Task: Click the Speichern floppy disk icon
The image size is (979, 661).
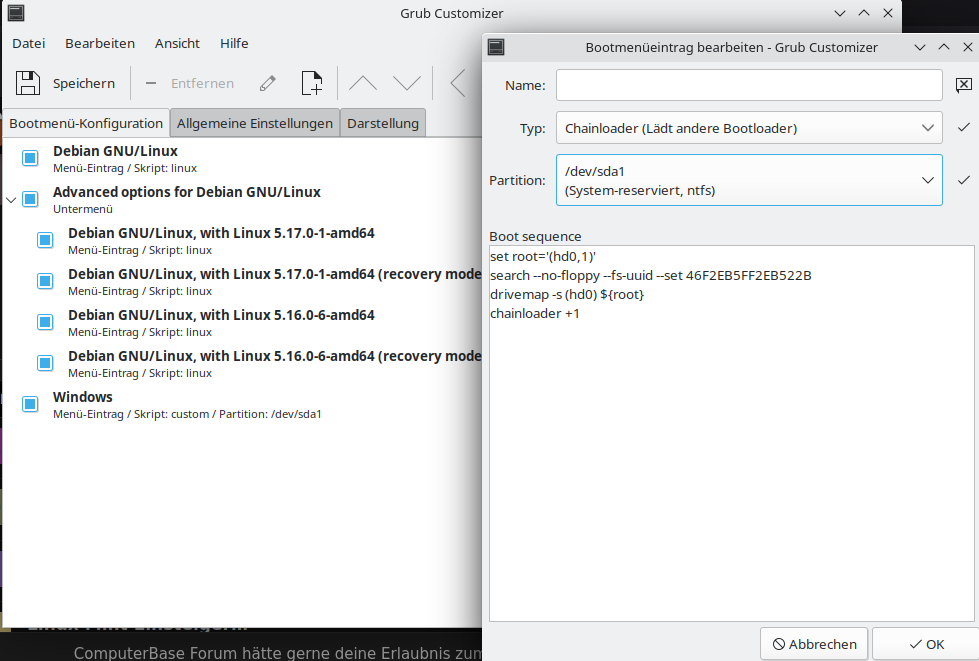Action: point(27,83)
